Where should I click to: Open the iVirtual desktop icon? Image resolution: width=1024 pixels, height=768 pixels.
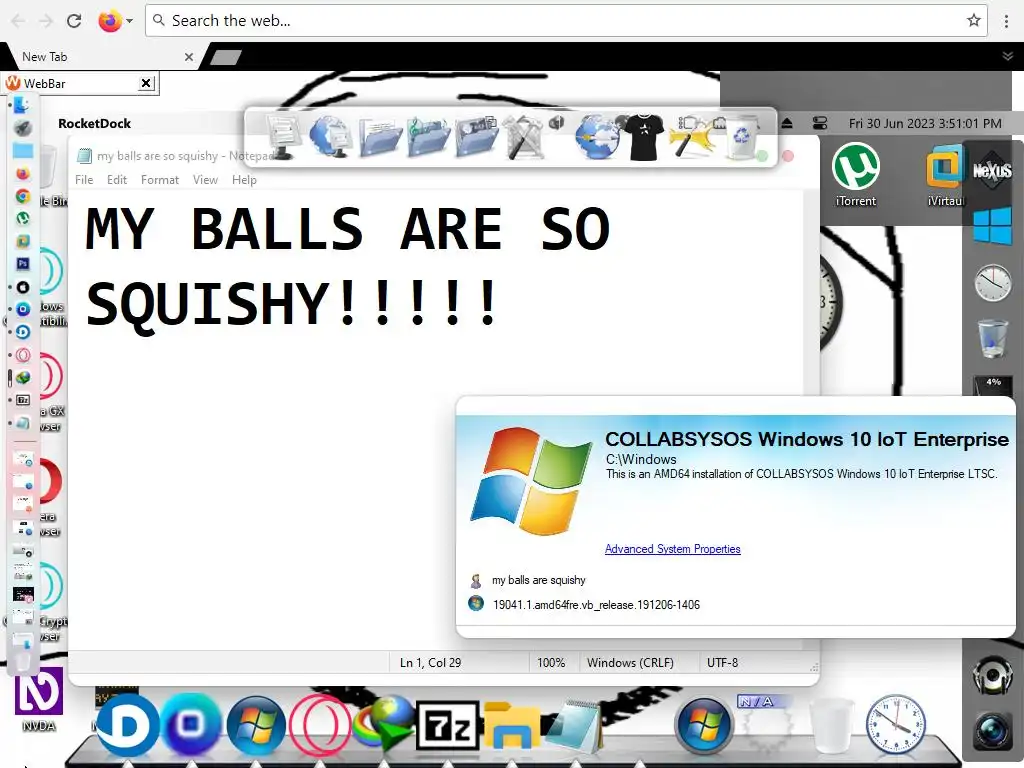pyautogui.click(x=946, y=174)
